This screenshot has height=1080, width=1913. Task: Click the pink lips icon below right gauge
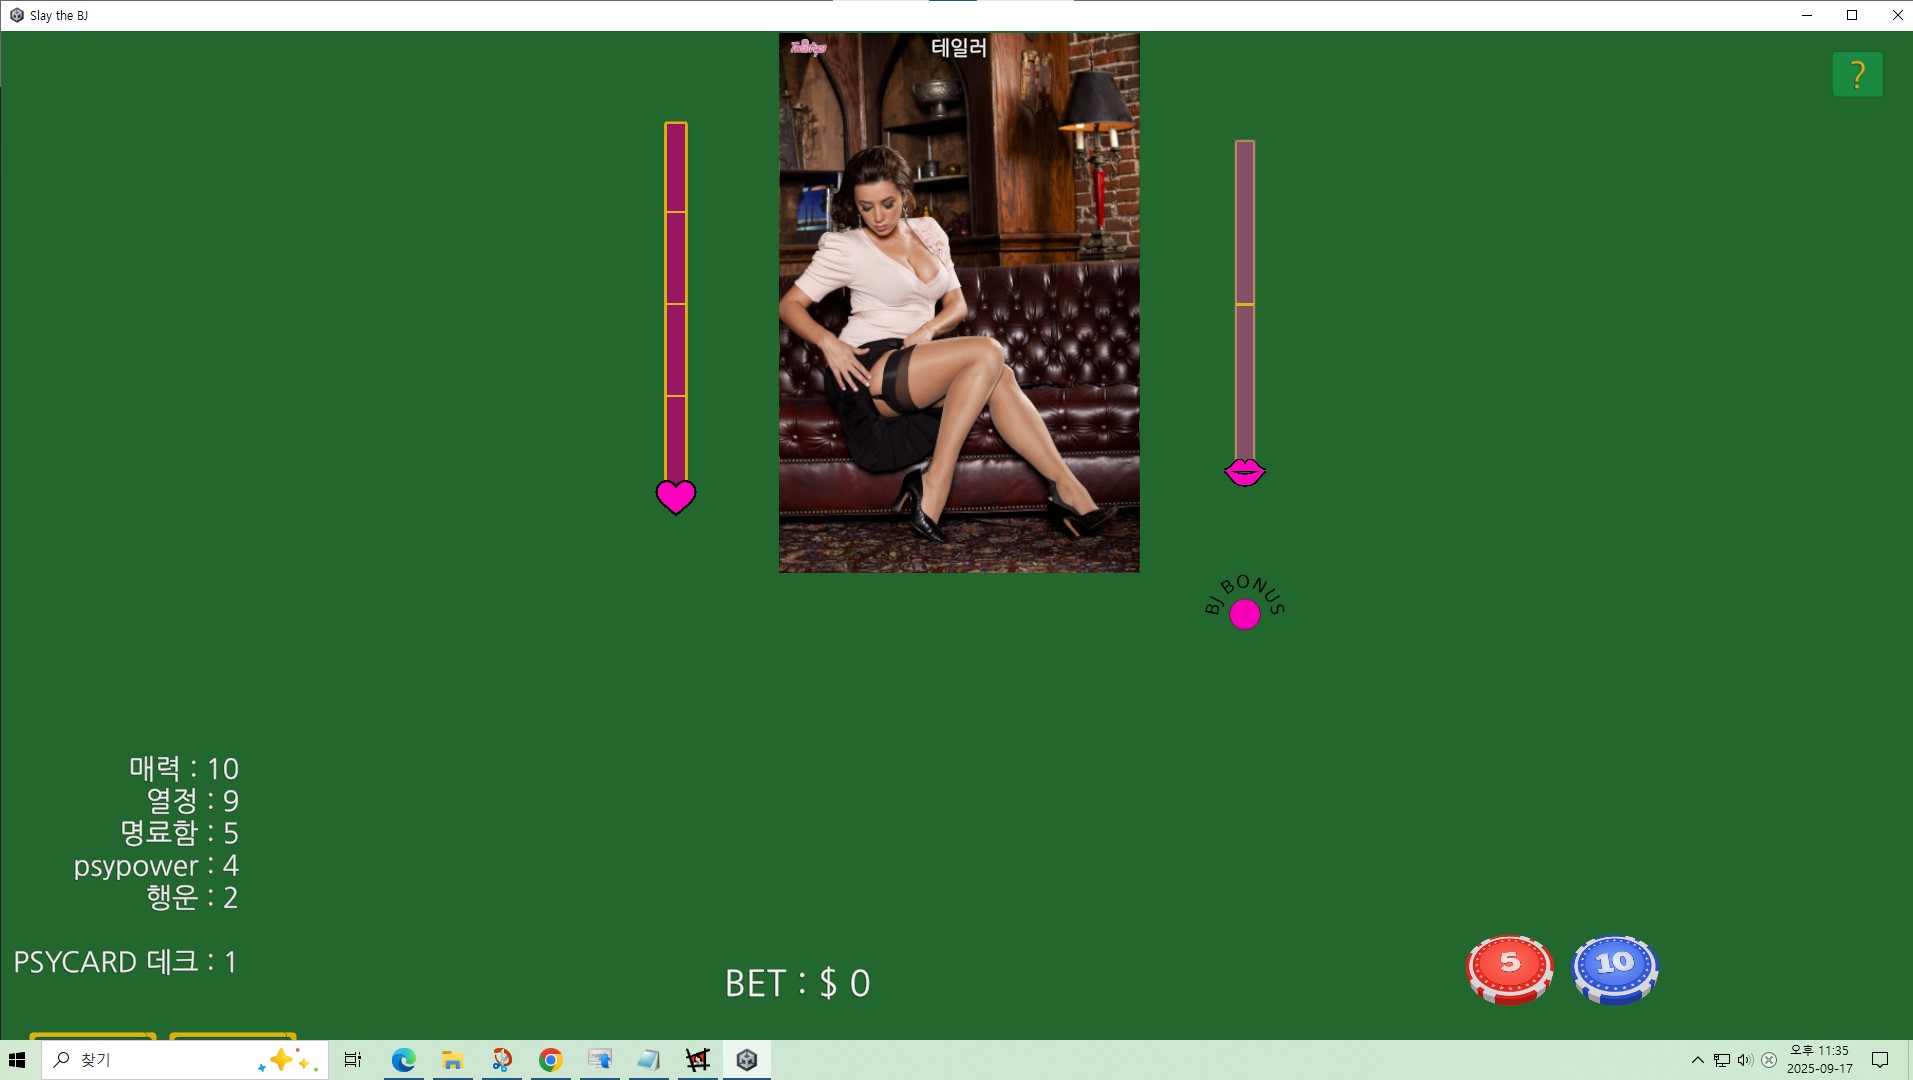[1244, 472]
